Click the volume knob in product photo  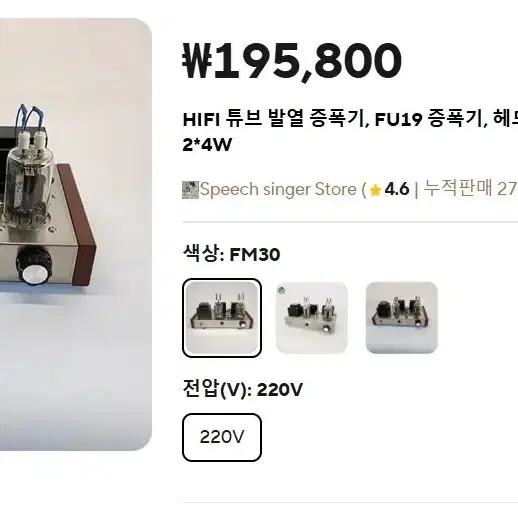click(34, 267)
